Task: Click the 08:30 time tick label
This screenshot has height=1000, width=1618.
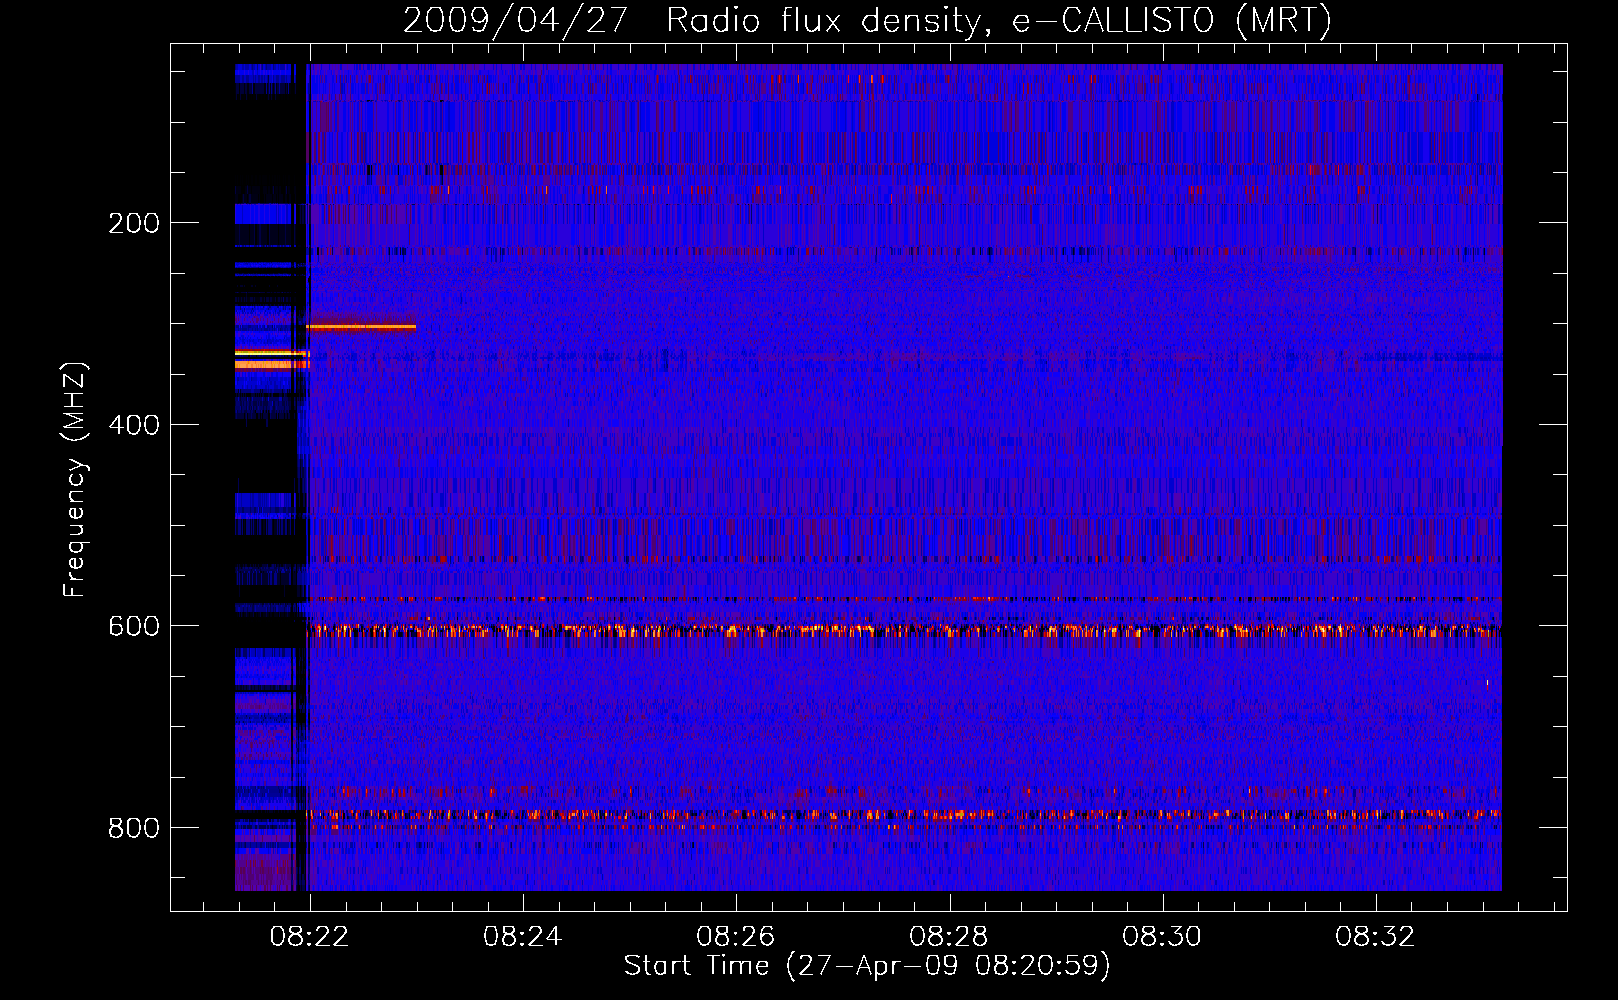Action: coord(1161,936)
